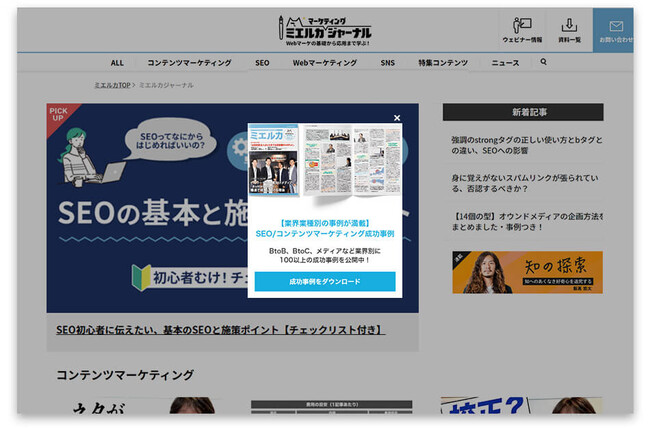
Task: Click the magazine cover image in the popup
Action: click(275, 161)
